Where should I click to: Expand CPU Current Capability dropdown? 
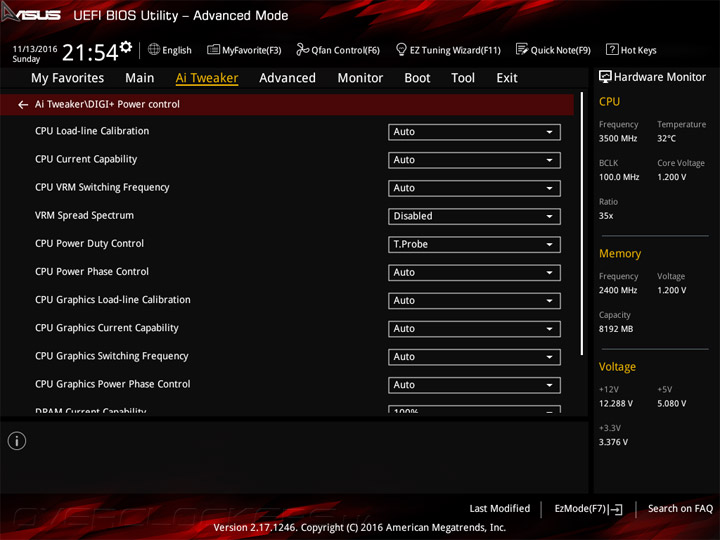click(x=474, y=160)
